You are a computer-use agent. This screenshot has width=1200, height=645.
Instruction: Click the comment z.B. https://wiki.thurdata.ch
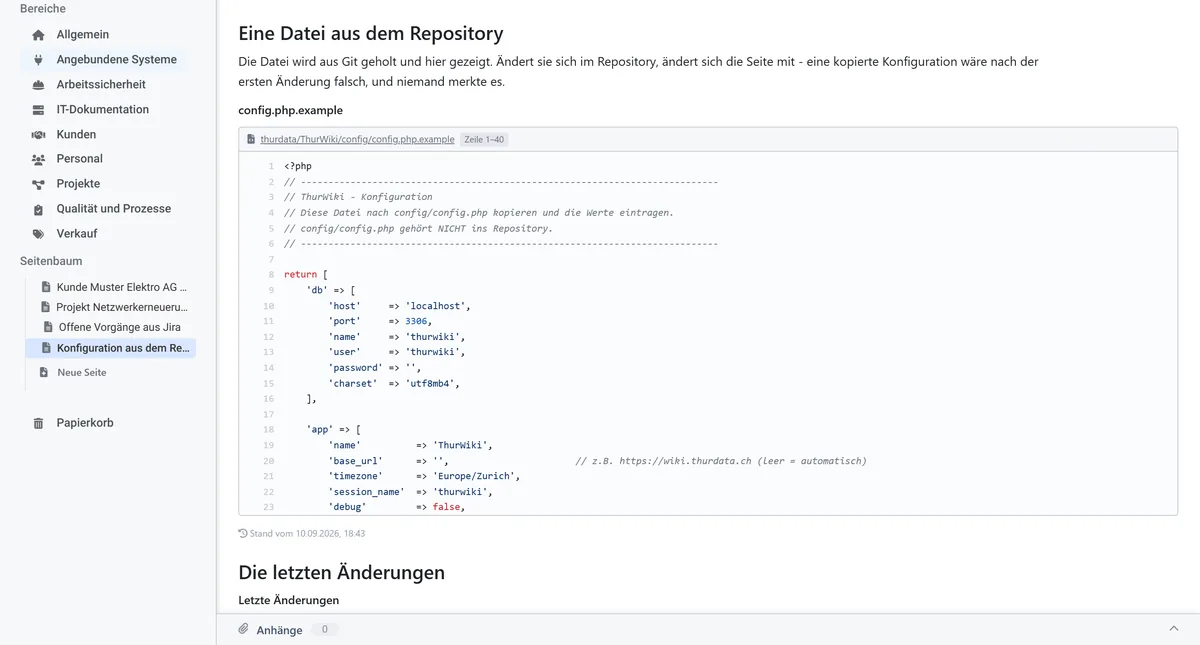(x=721, y=461)
